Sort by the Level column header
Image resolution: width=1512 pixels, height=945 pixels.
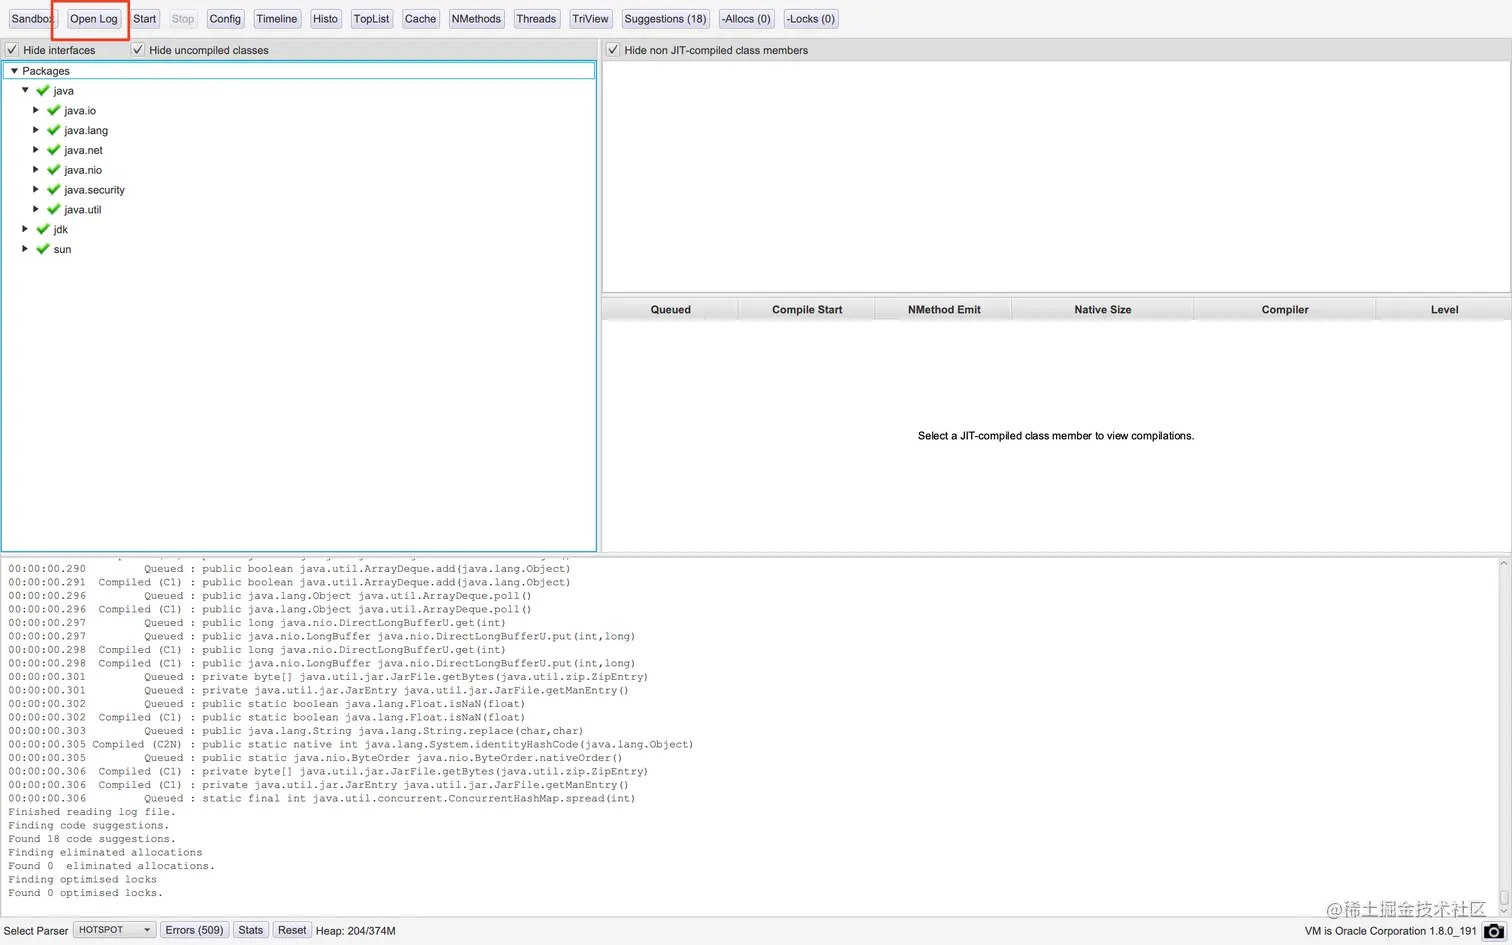(x=1444, y=310)
